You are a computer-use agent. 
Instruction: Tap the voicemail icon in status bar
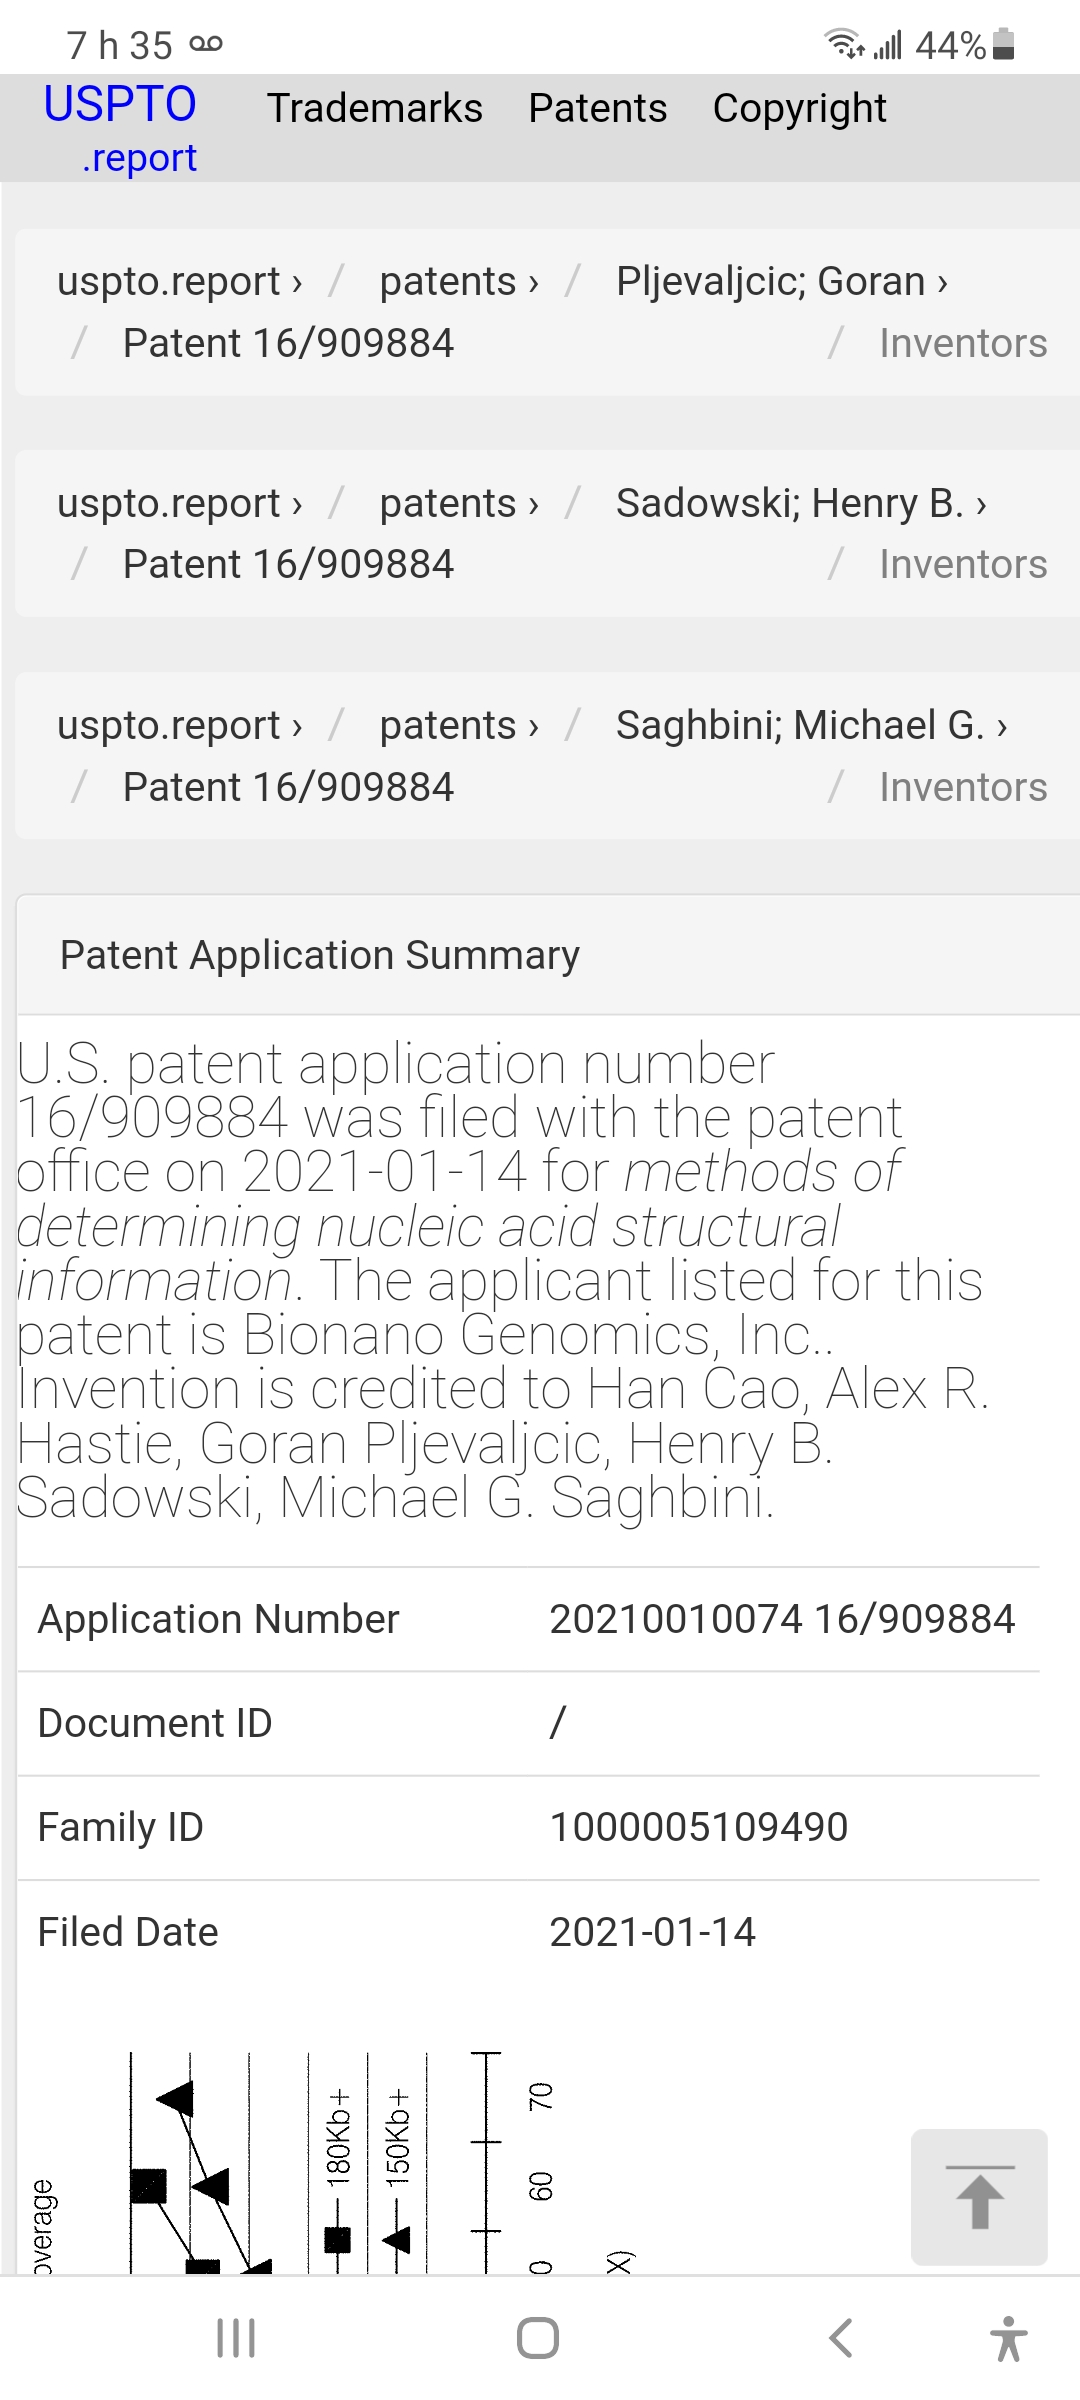coord(206,44)
